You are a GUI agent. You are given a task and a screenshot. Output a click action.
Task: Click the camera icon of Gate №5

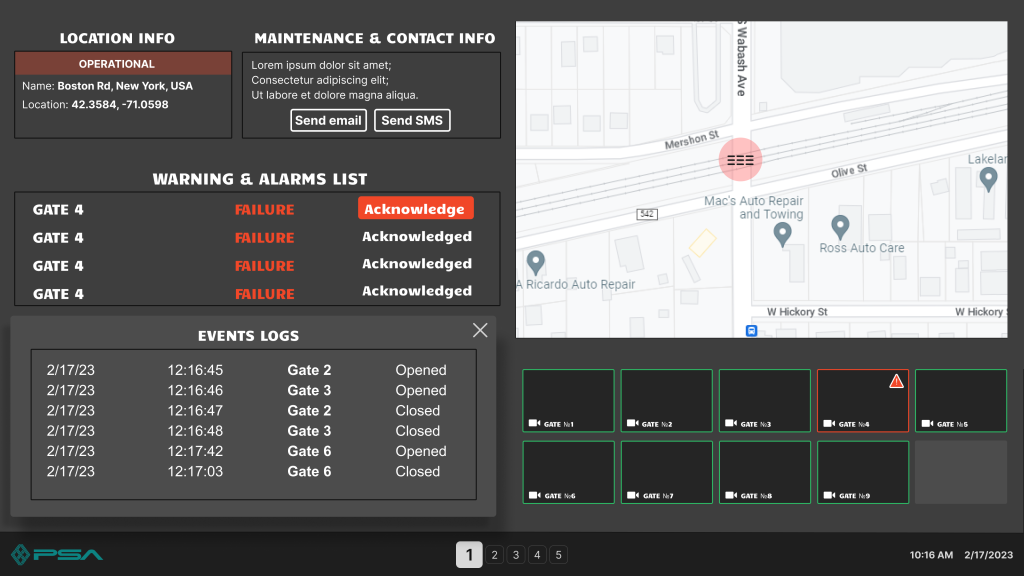(x=927, y=423)
